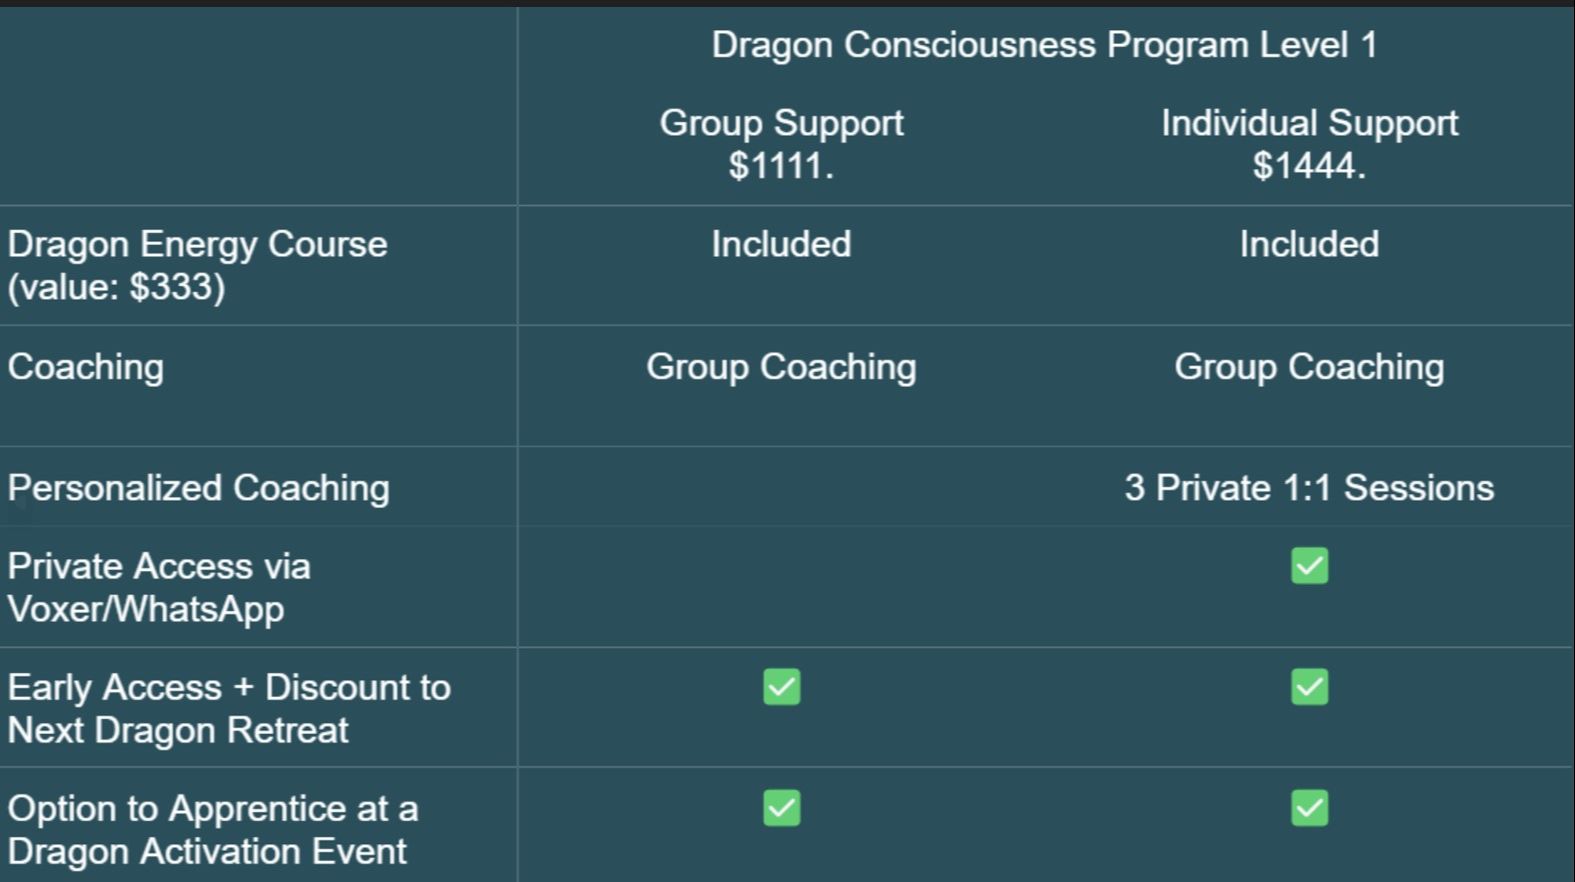Click the Individual Support checkmark for Apprentice option
Viewport: 1575px width, 882px height.
[1309, 808]
